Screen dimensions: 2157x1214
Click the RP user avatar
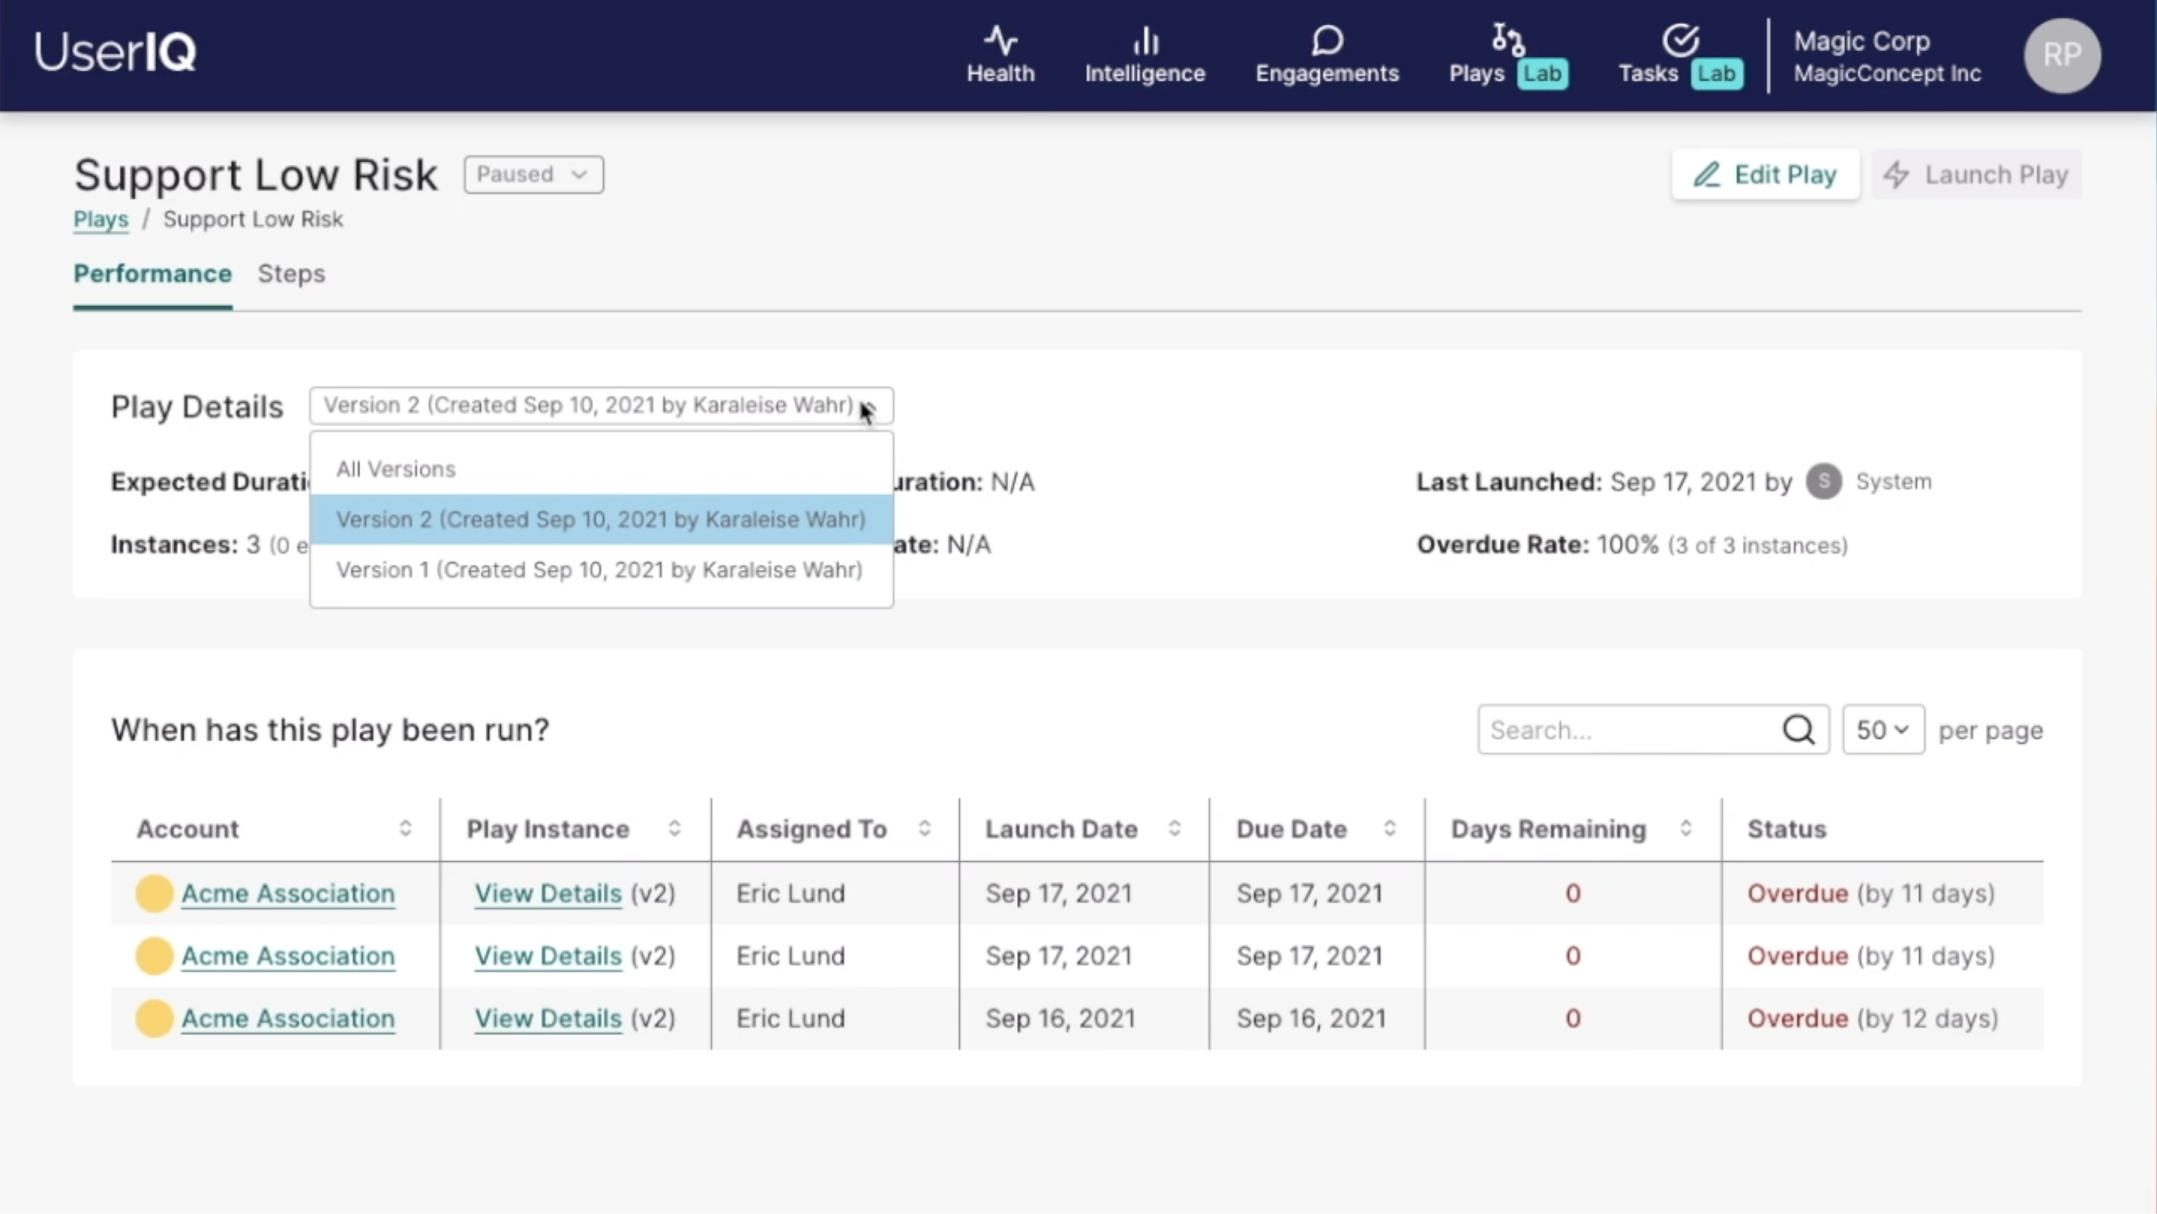[2062, 55]
